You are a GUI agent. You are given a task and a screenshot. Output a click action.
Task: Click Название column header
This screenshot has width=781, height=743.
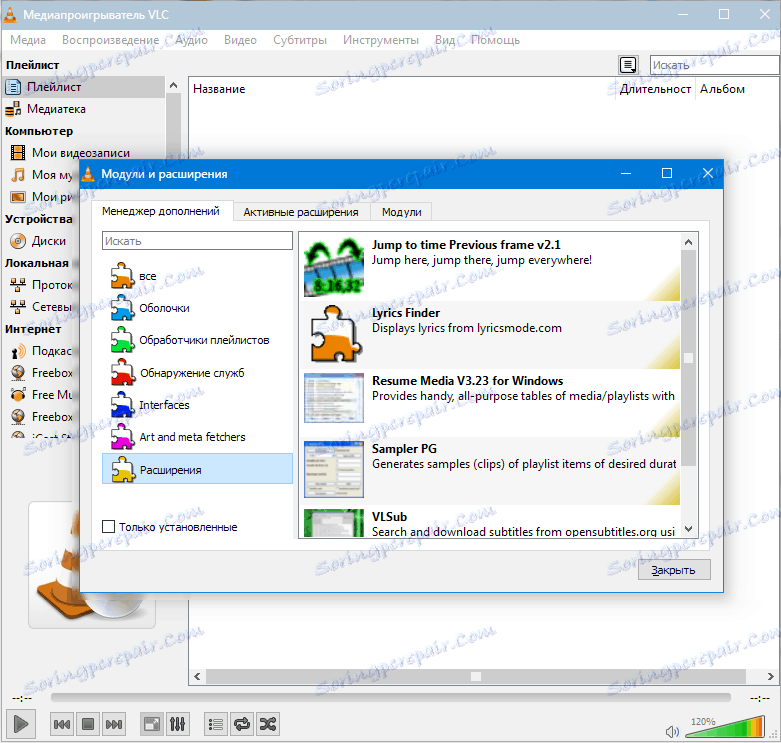[x=401, y=89]
